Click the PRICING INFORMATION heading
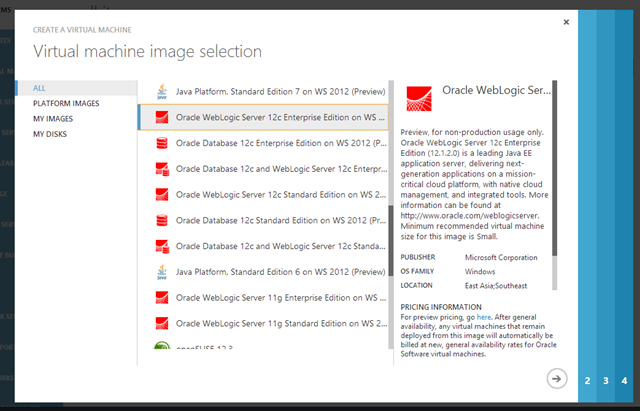This screenshot has height=411, width=640. pos(441,307)
